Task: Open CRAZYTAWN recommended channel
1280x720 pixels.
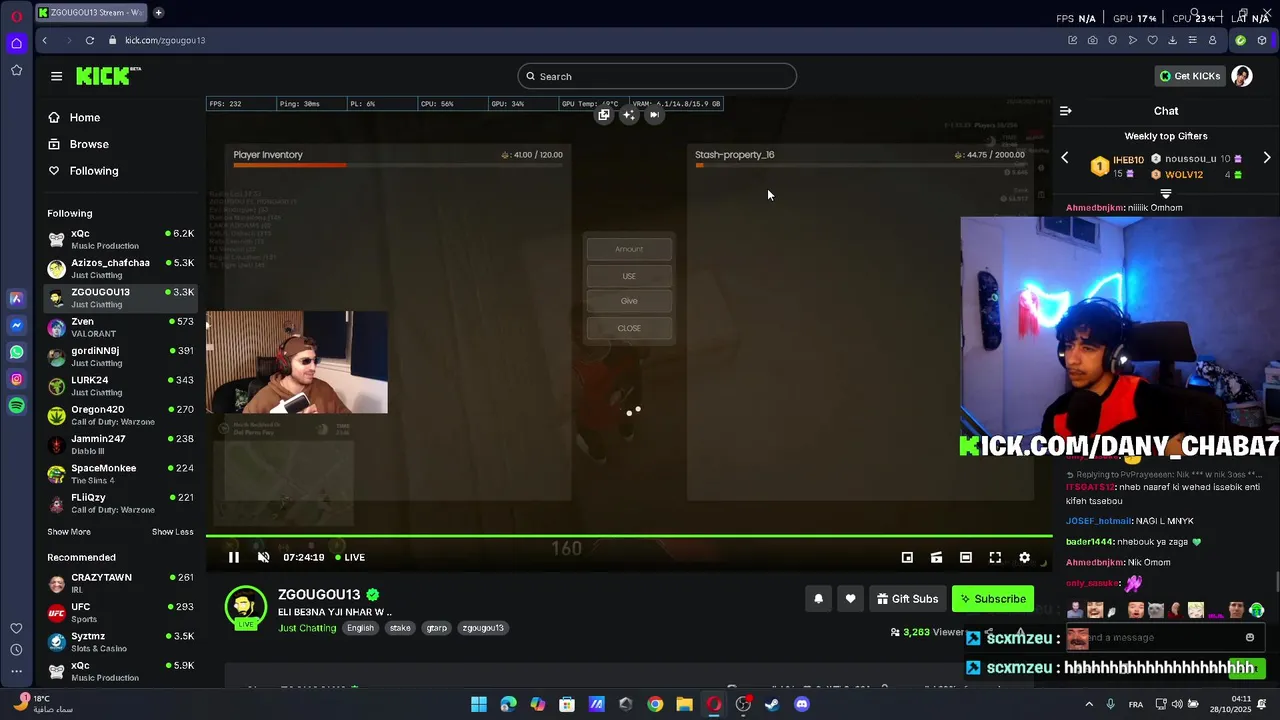Action: click(120, 583)
